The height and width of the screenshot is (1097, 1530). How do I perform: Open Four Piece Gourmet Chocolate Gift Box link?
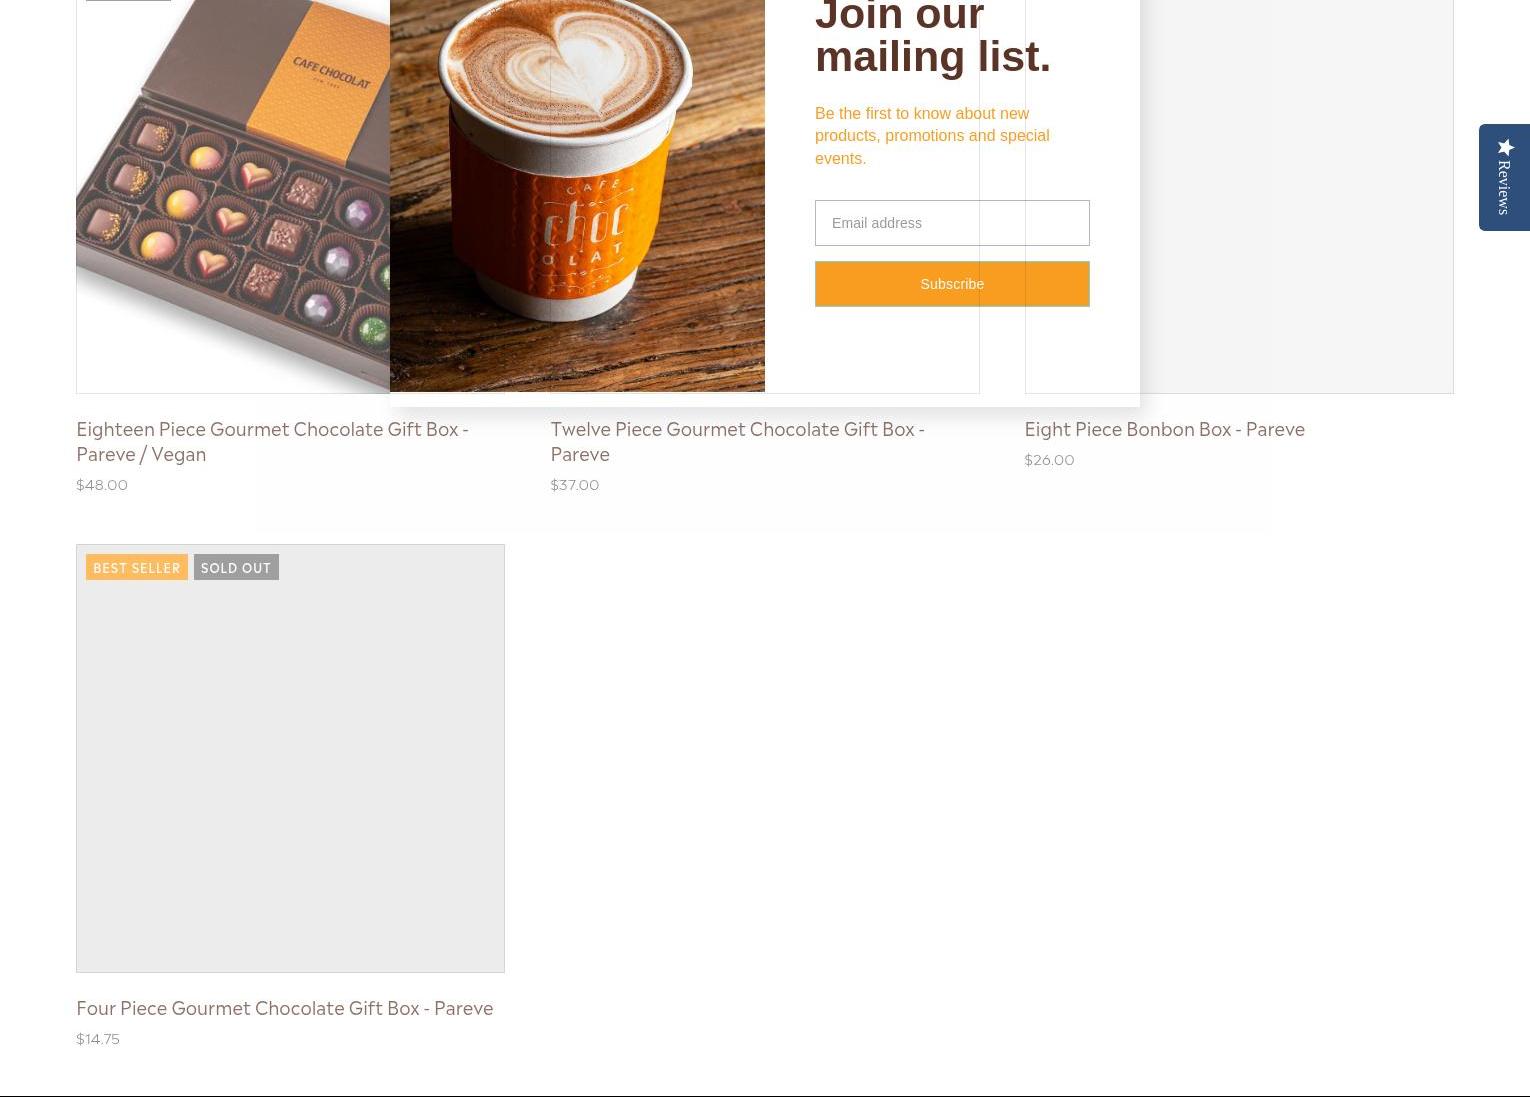click(285, 1007)
